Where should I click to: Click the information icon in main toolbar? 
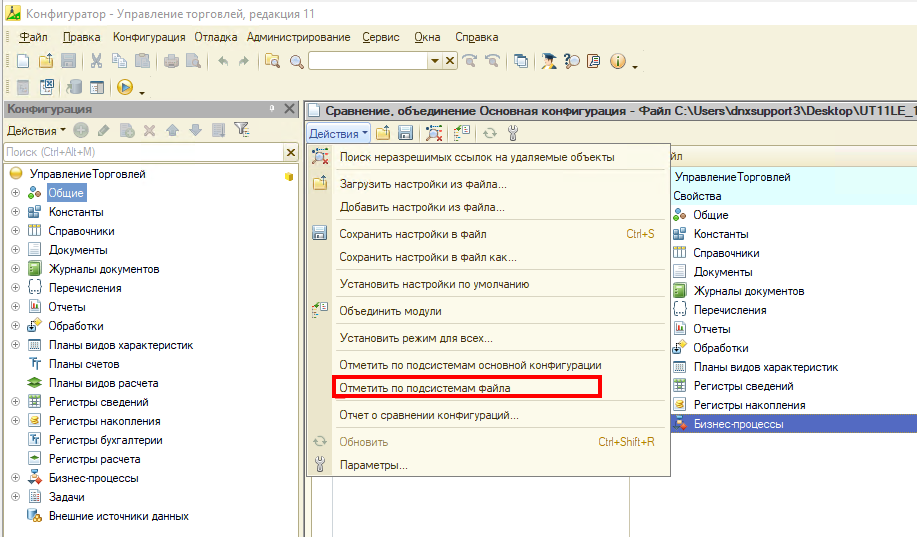click(617, 61)
